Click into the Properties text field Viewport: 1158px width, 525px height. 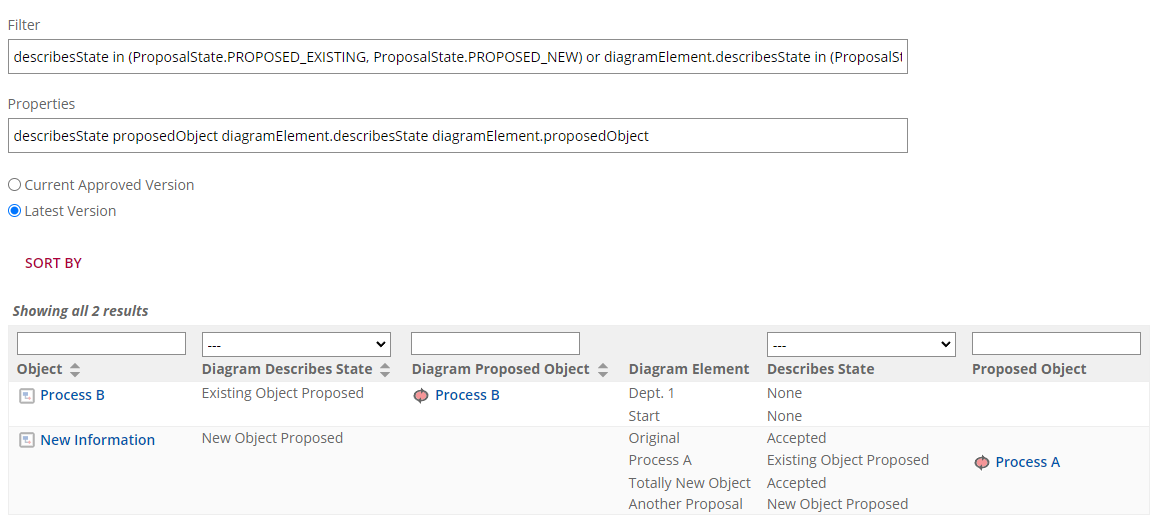pos(457,136)
